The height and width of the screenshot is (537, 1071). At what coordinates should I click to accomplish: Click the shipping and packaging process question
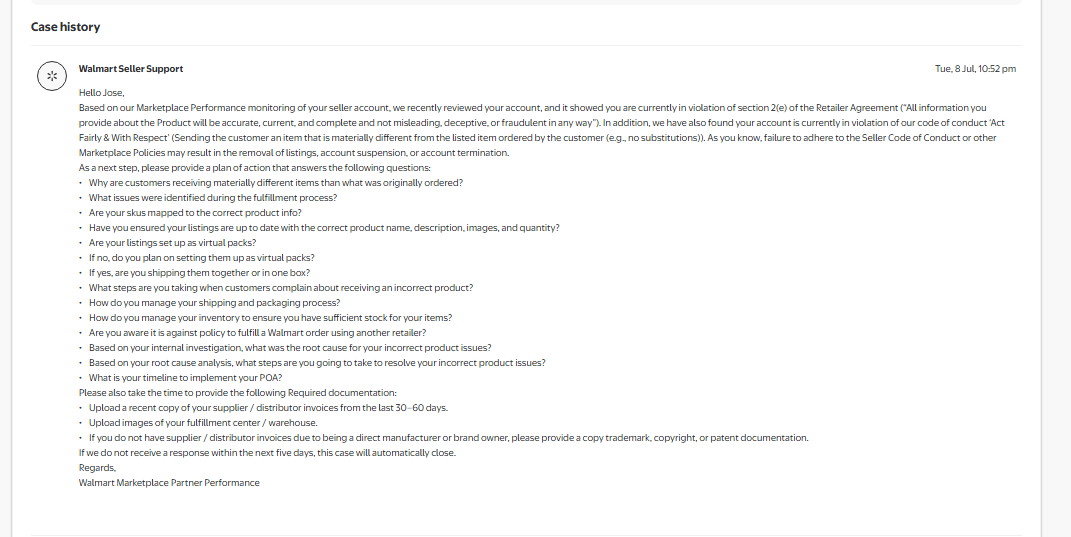[214, 303]
